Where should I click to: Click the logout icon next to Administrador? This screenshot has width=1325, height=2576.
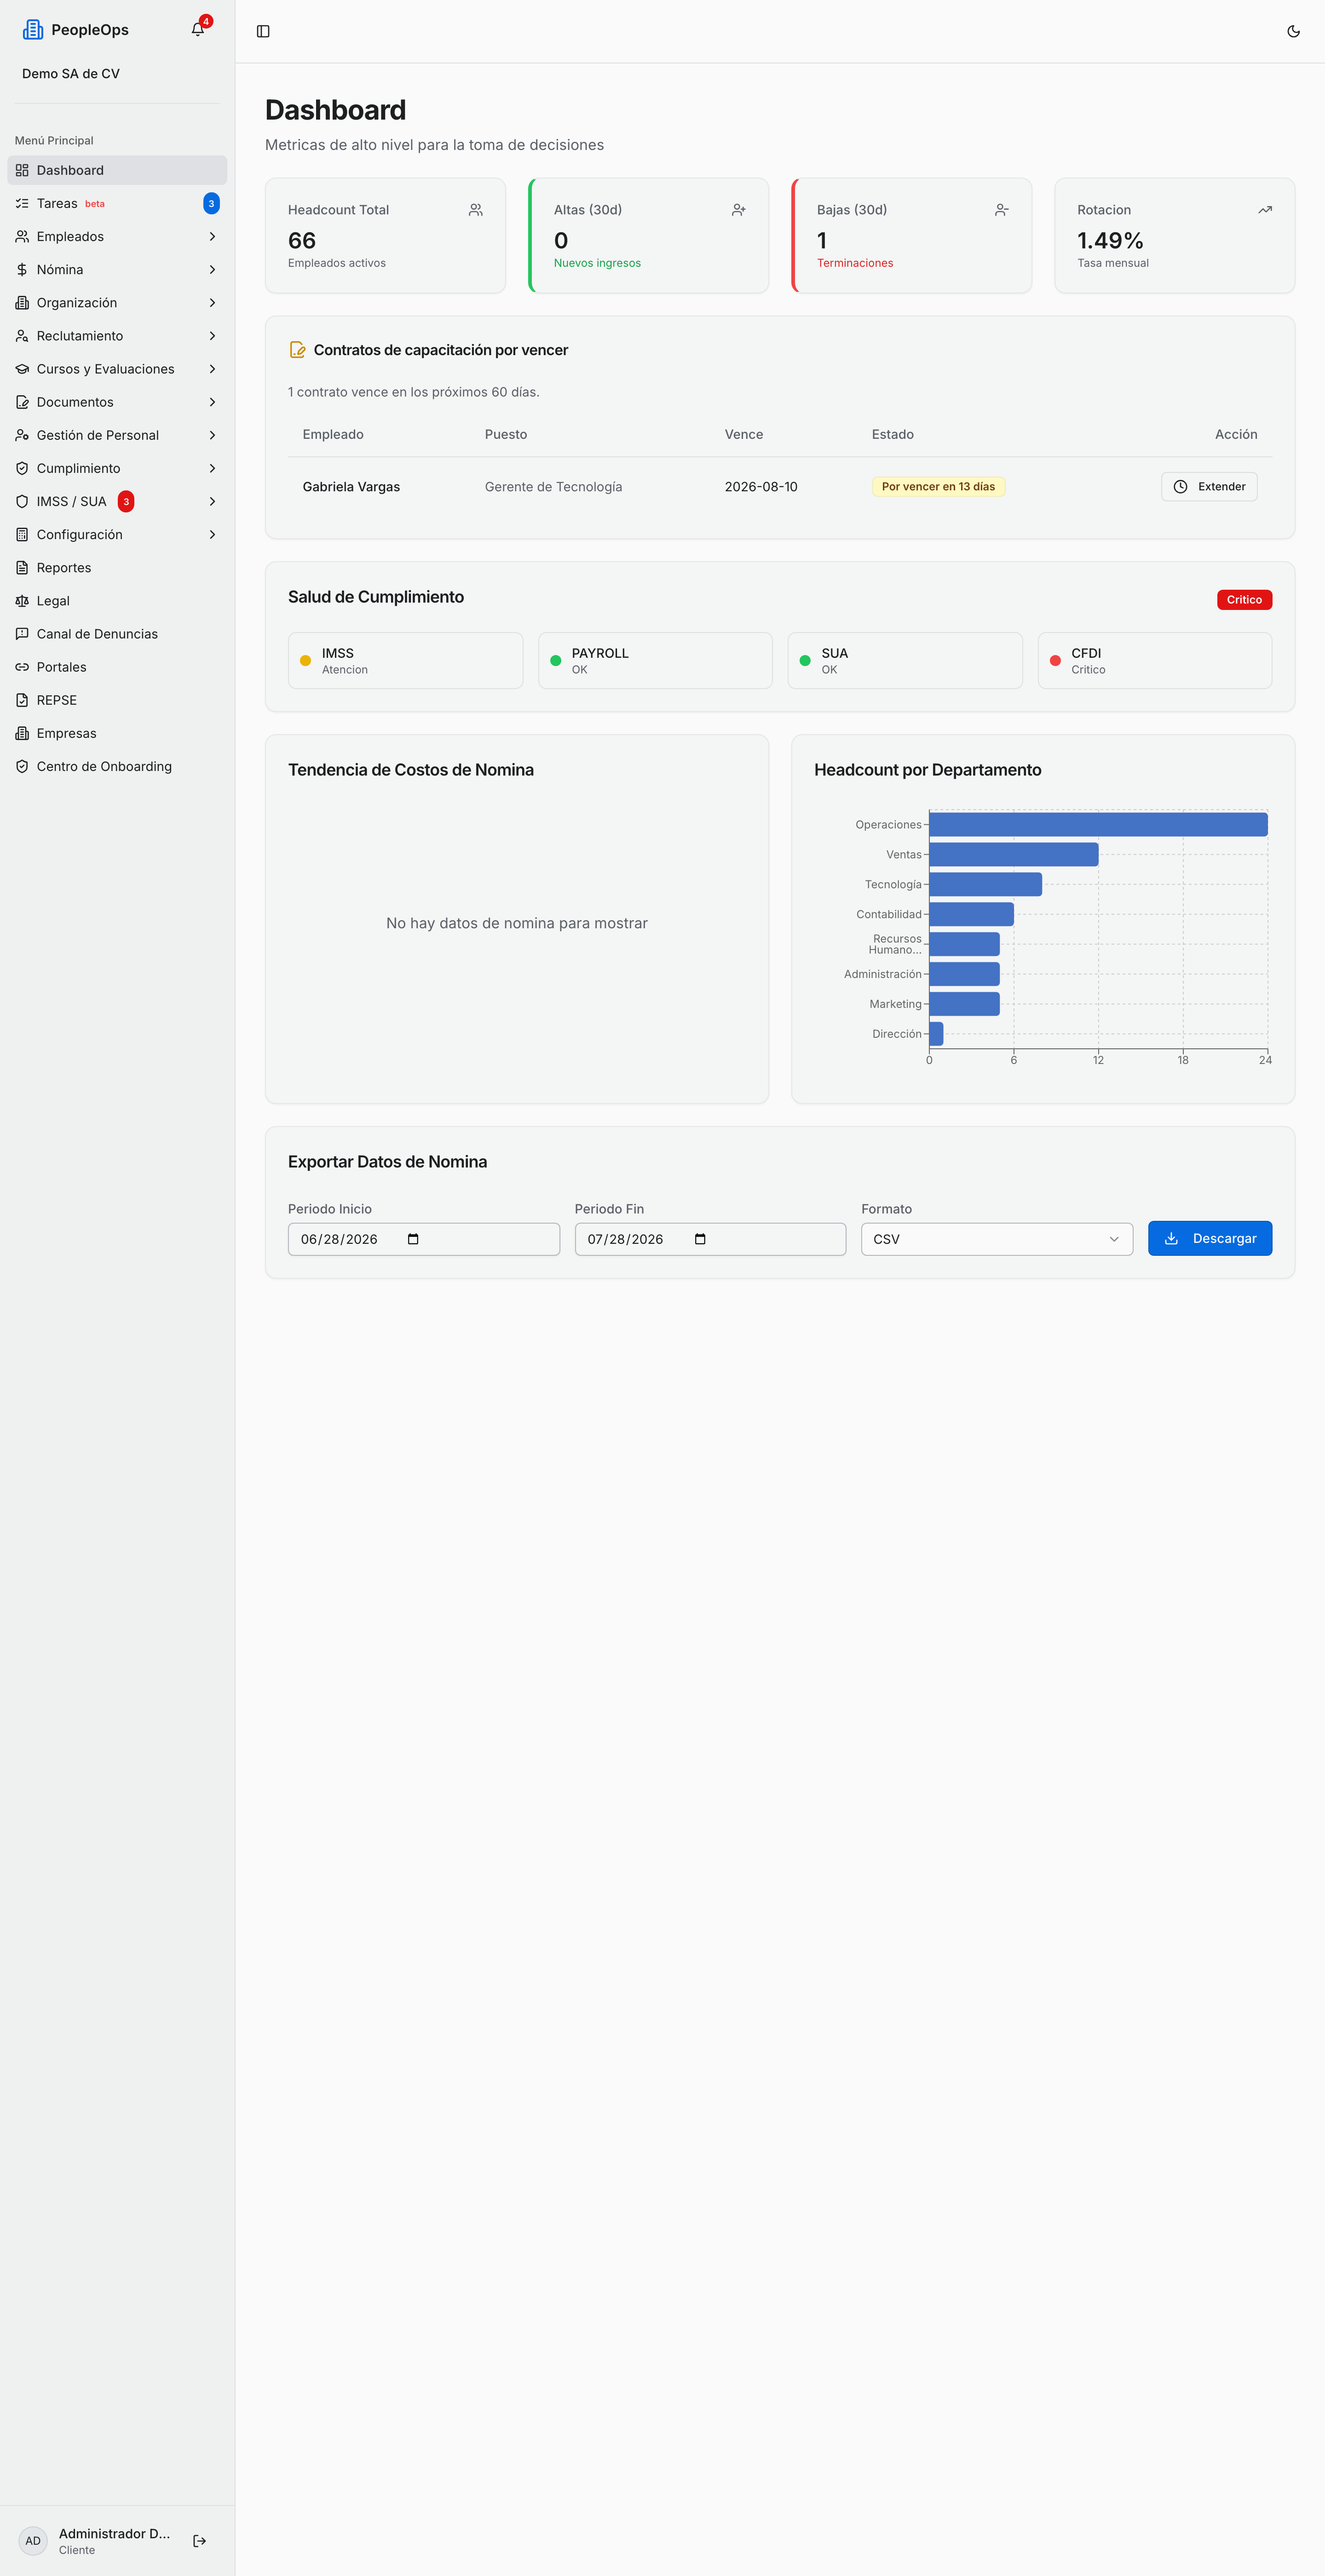pyautogui.click(x=199, y=2540)
